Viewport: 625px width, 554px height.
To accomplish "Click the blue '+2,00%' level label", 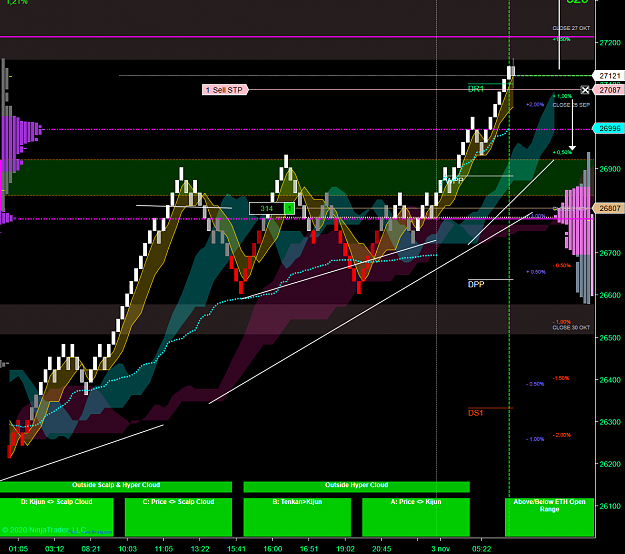I will (x=535, y=104).
